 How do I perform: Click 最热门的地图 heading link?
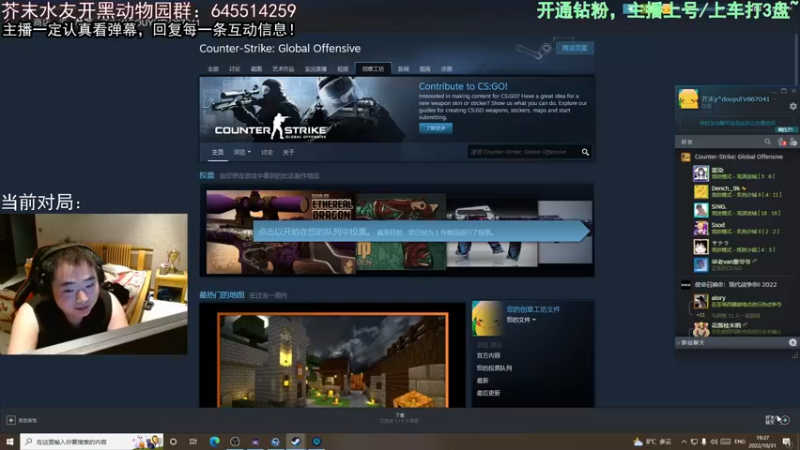221,295
